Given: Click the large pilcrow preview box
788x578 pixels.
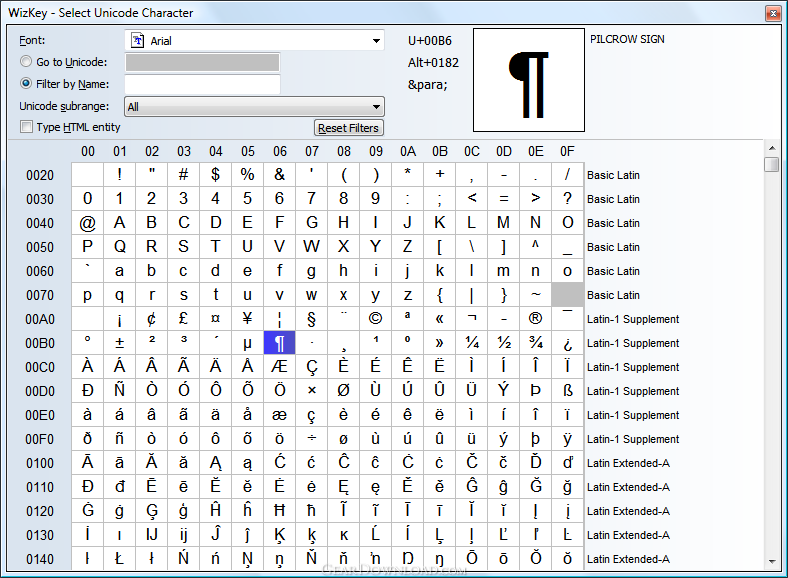Looking at the screenshot, I should click(x=529, y=80).
